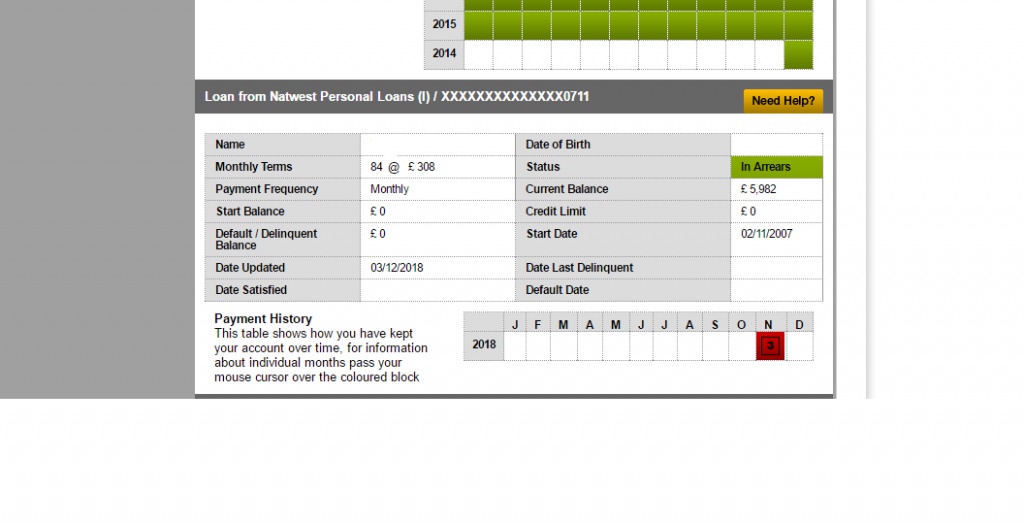Click the empty Name value field

point(437,145)
